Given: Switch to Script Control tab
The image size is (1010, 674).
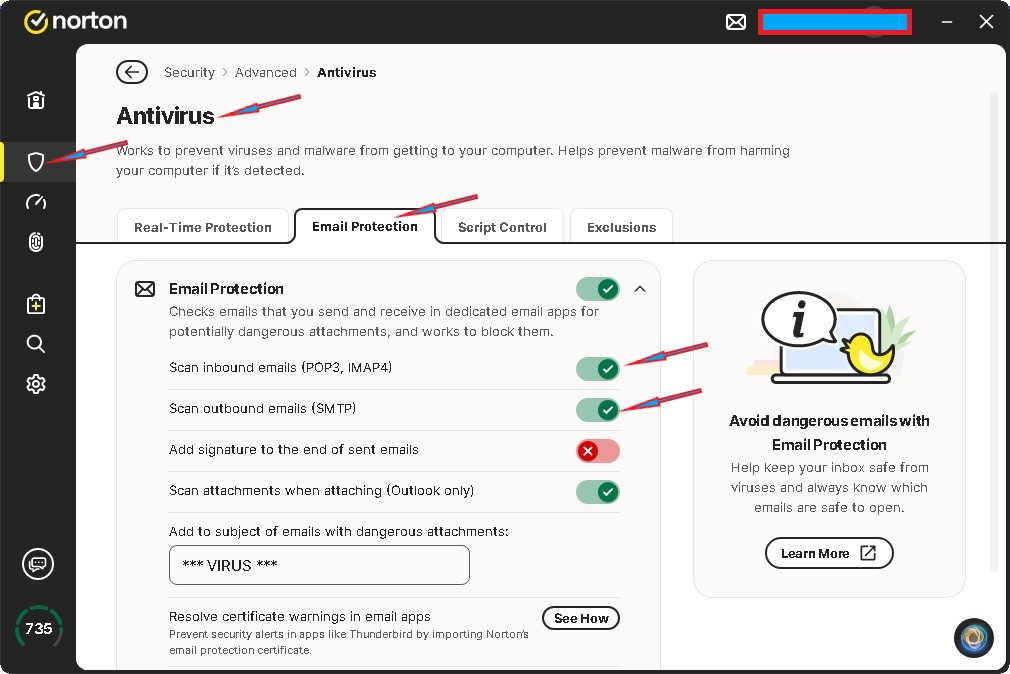Looking at the screenshot, I should click(502, 227).
